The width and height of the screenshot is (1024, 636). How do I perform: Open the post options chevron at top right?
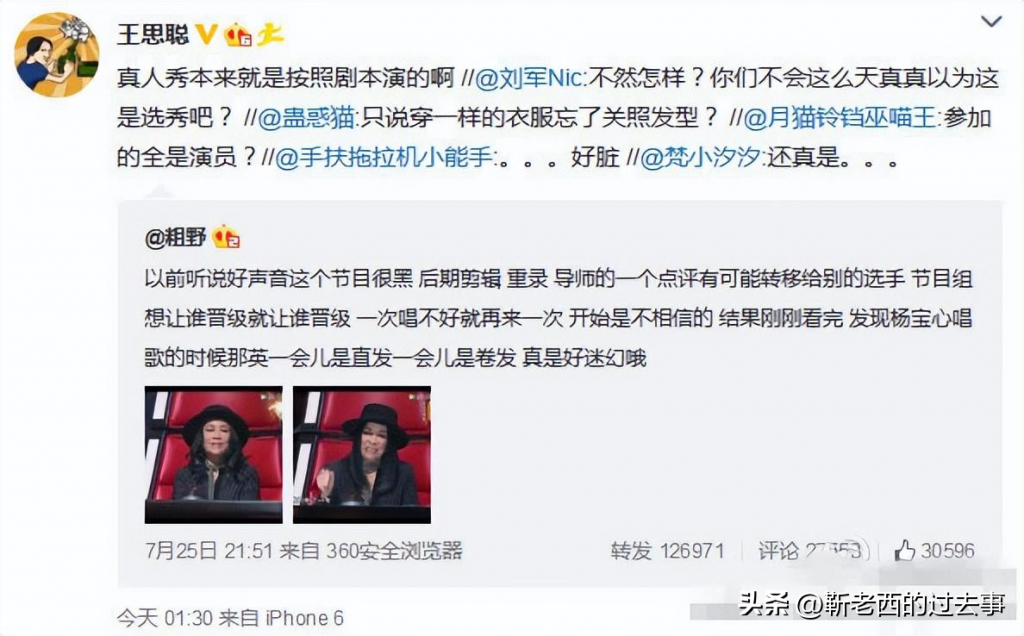[x=991, y=22]
